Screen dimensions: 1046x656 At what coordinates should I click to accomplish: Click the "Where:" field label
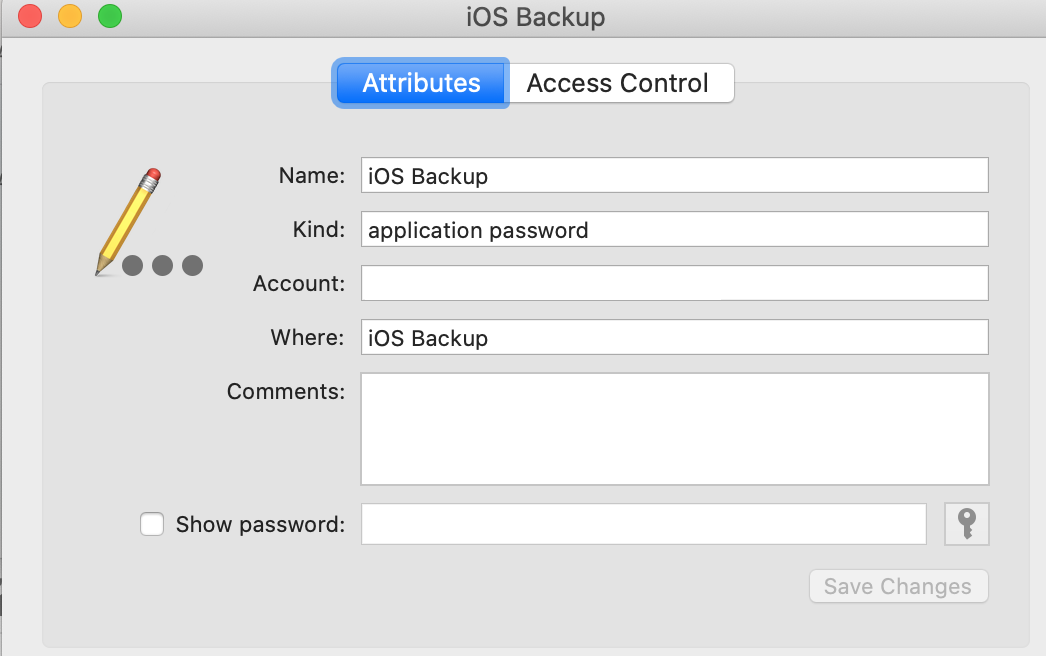tap(307, 337)
